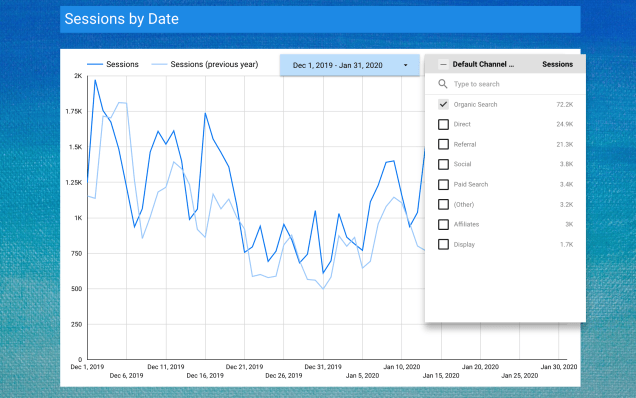Click the Dec 1, 2019 axis label
This screenshot has height=398, width=636.
point(87,367)
